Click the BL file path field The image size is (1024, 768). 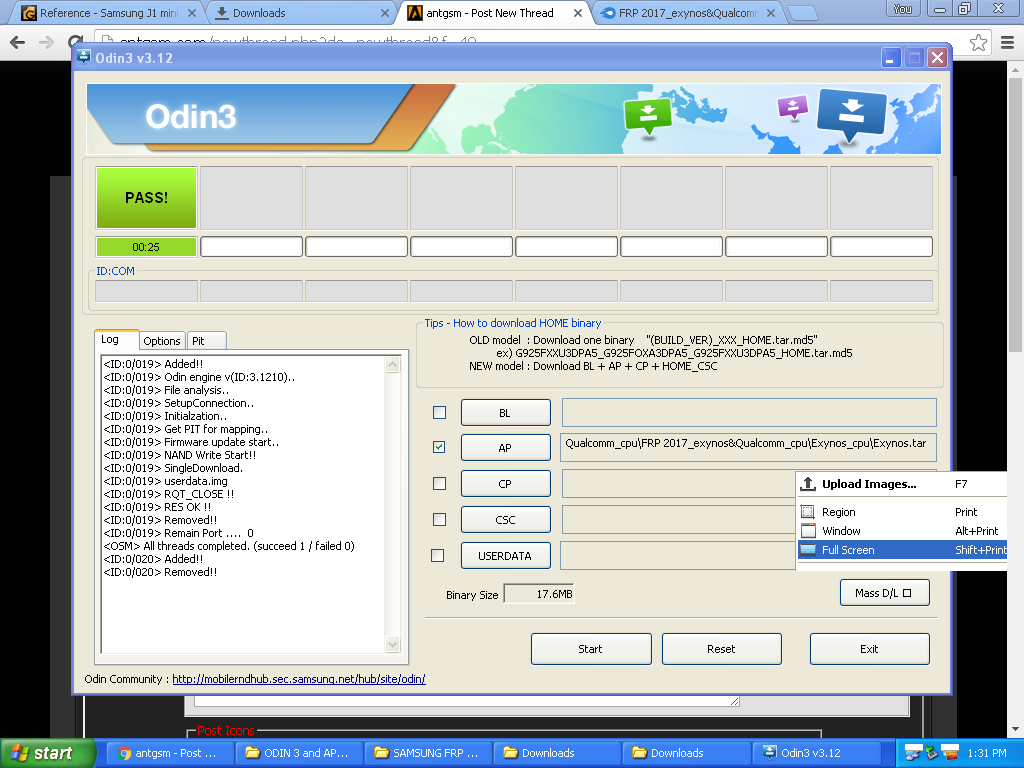point(749,413)
